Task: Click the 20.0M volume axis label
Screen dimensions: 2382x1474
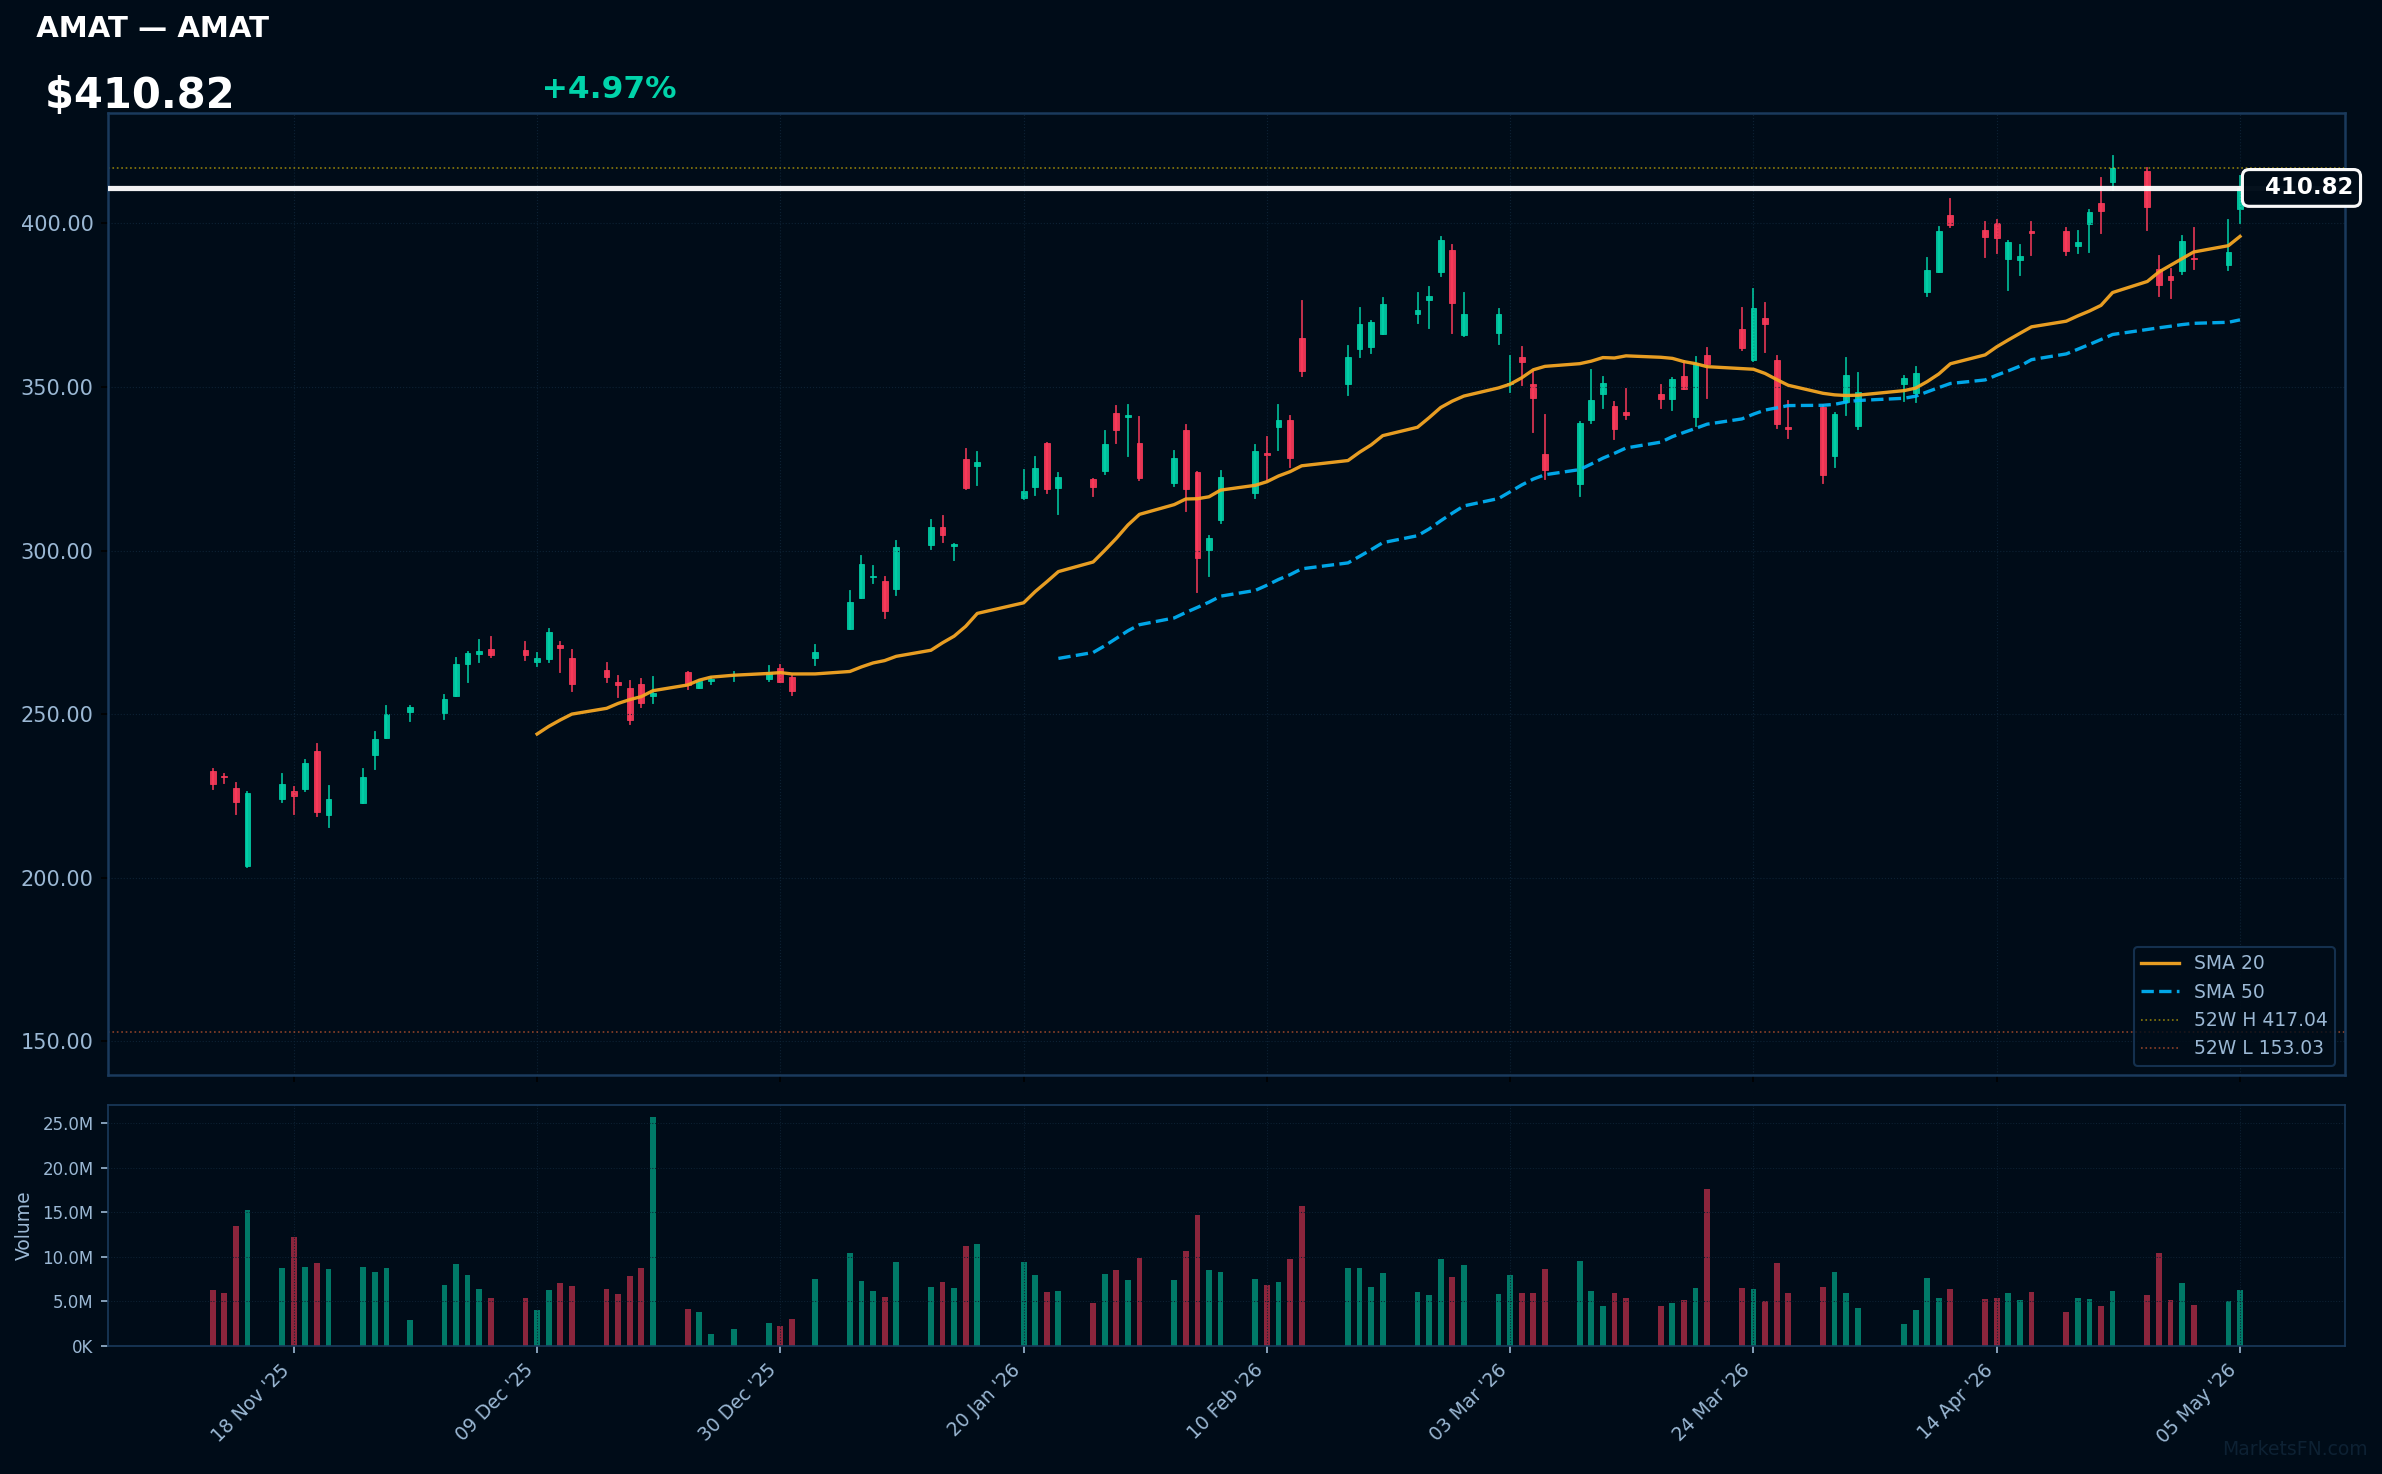Action: tap(68, 1169)
